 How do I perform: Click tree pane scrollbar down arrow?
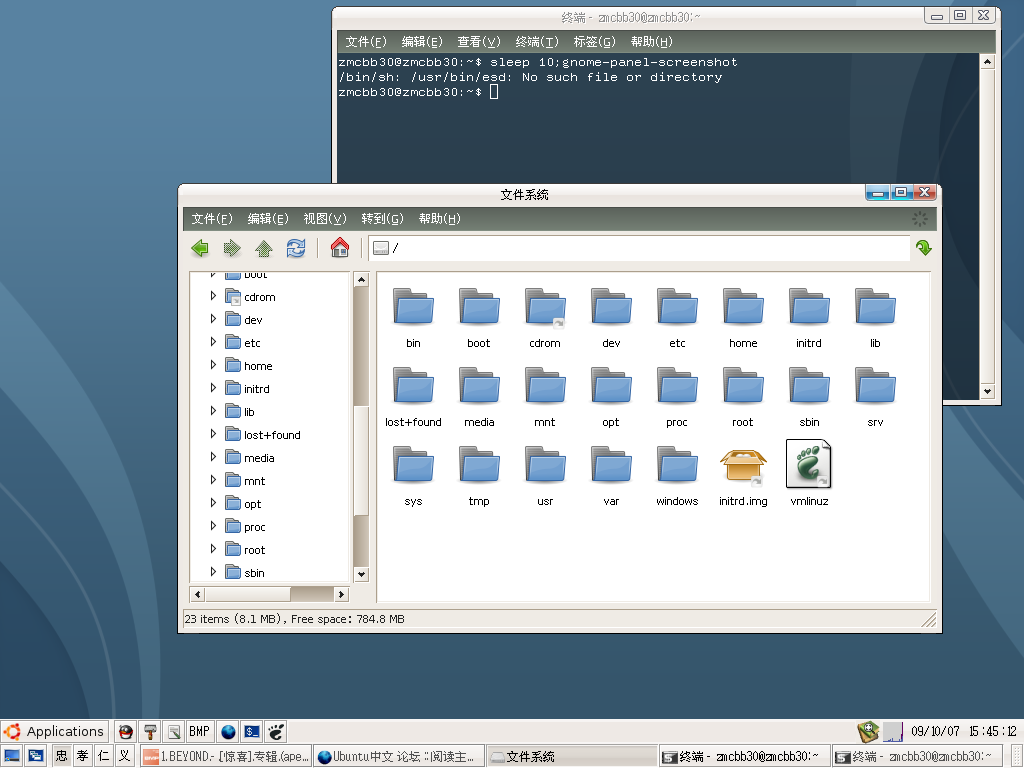pyautogui.click(x=361, y=574)
